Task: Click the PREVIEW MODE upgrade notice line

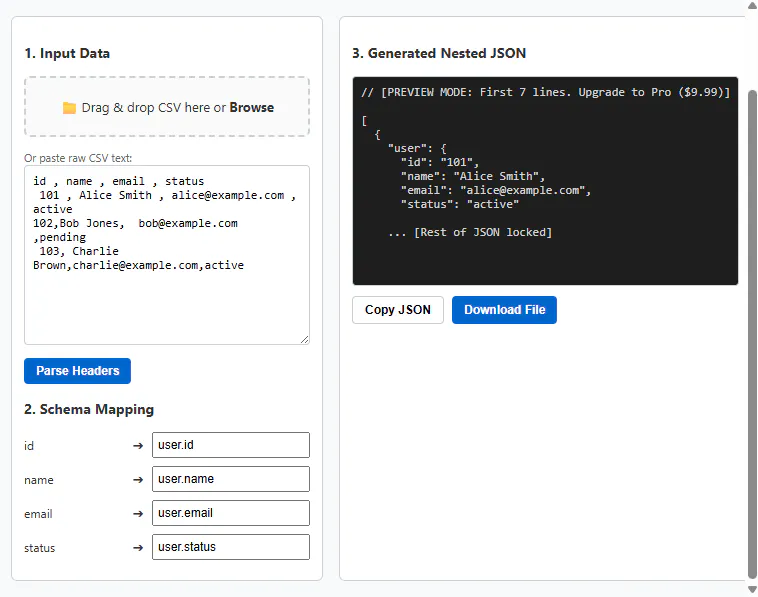Action: [x=545, y=92]
